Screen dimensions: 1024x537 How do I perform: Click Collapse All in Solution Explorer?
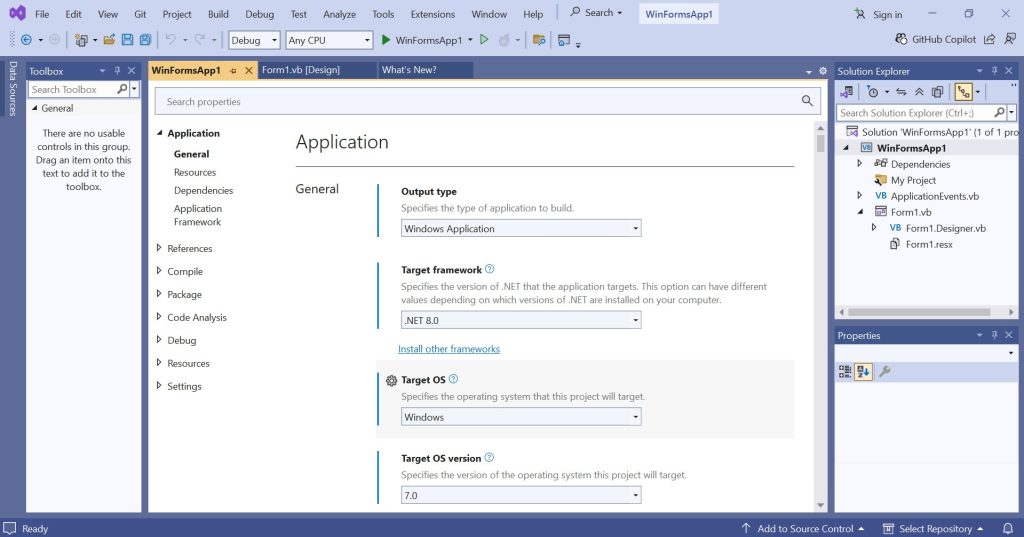919,92
